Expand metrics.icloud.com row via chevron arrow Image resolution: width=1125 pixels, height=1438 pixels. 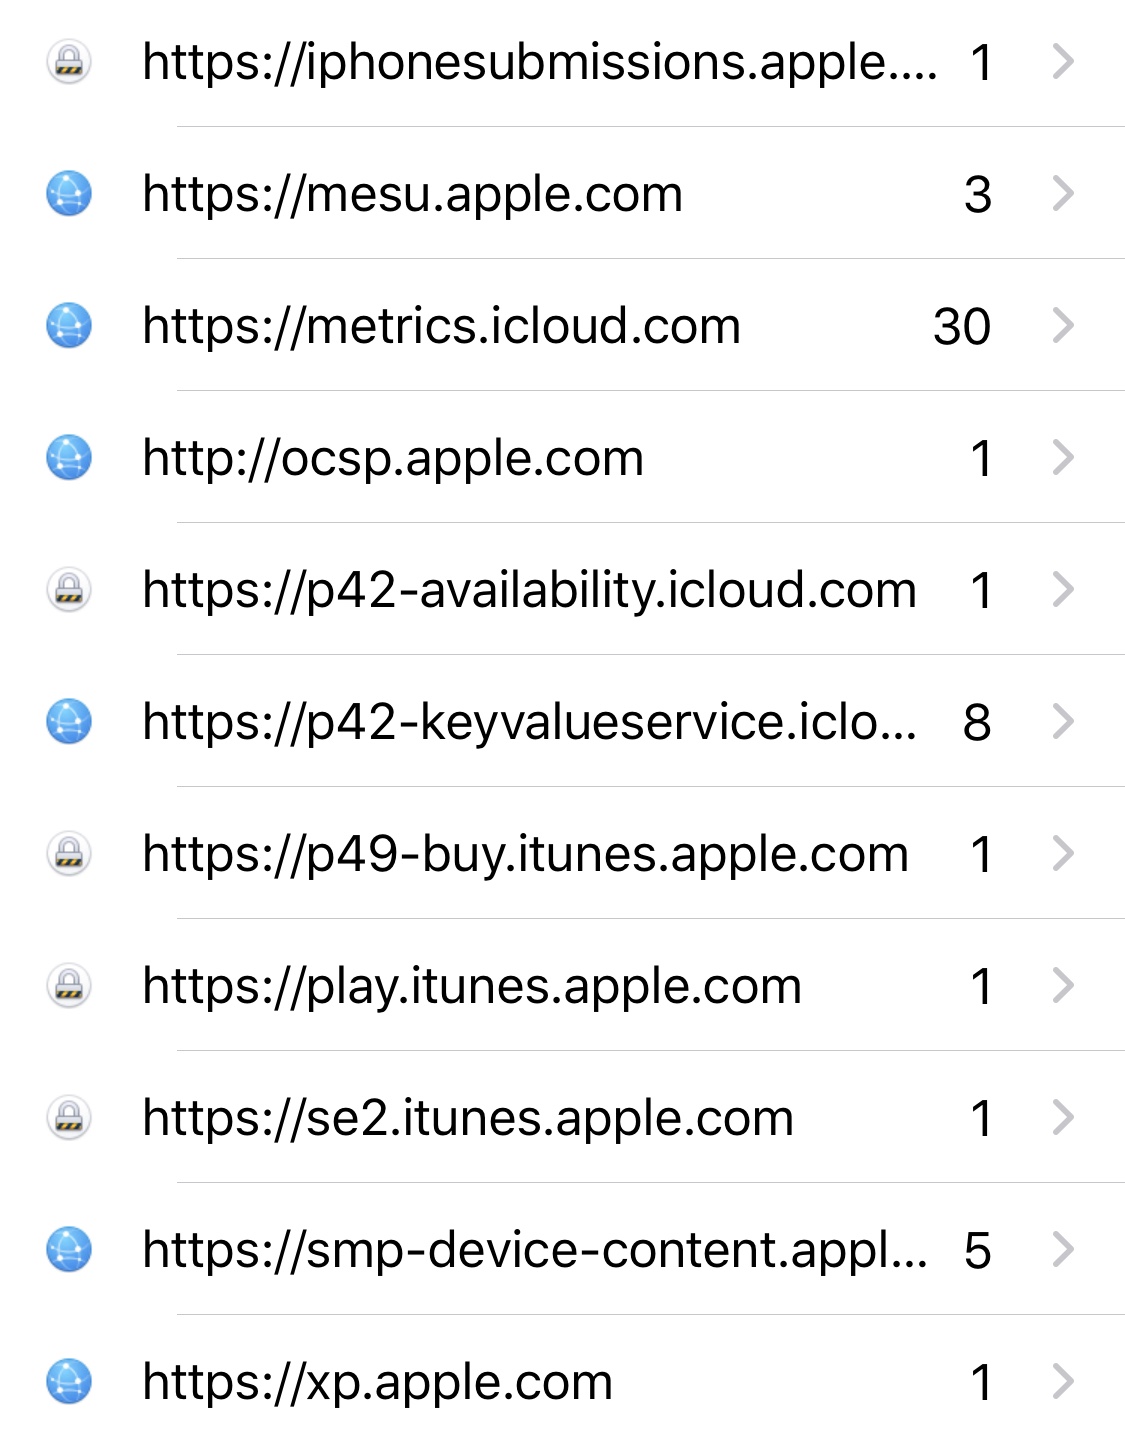pyautogui.click(x=1063, y=326)
